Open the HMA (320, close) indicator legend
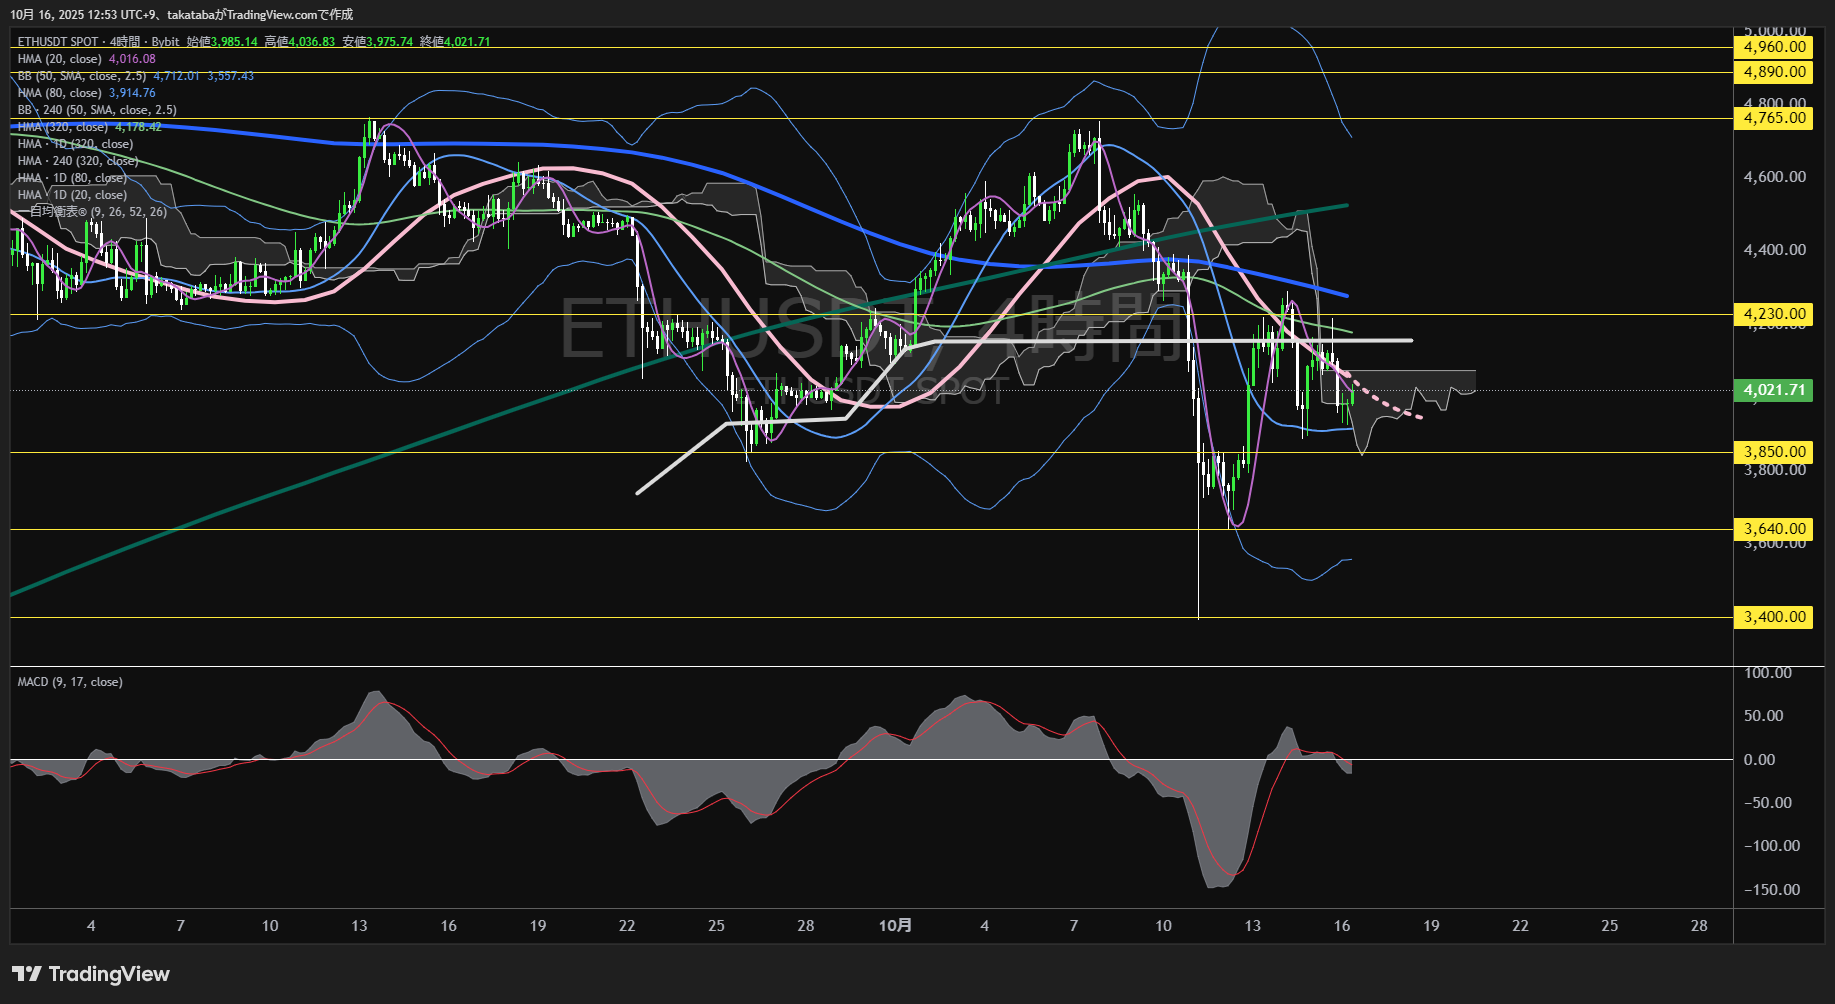This screenshot has height=1004, width=1835. click(x=62, y=127)
